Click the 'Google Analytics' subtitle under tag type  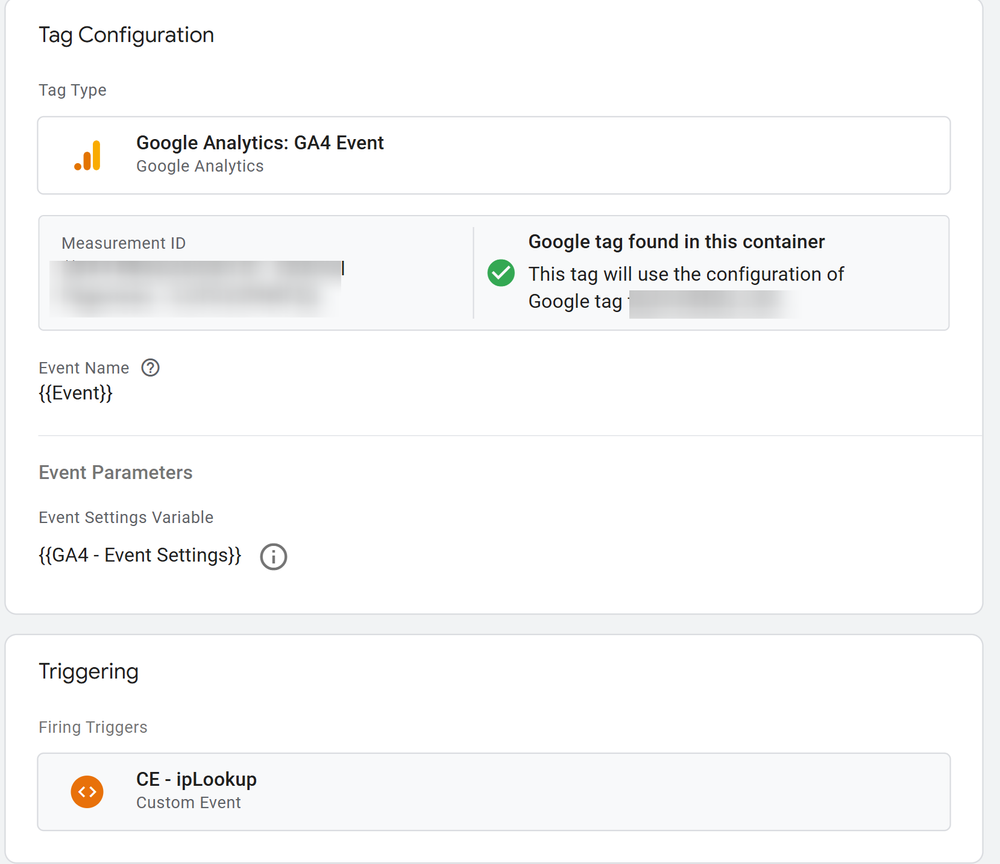point(200,166)
